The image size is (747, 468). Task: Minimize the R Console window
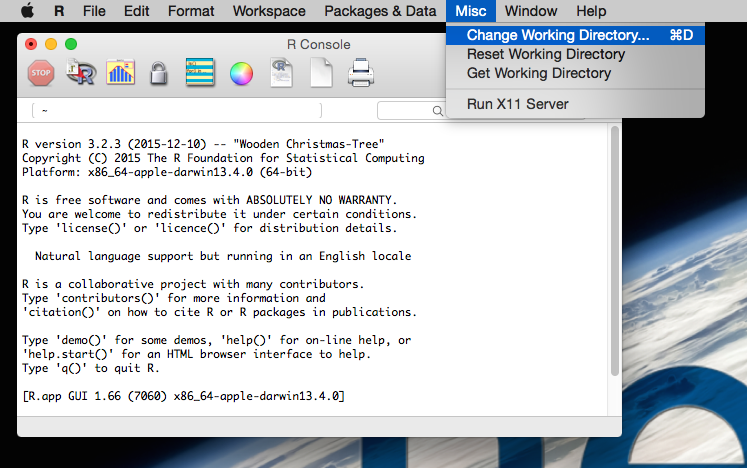[51, 44]
